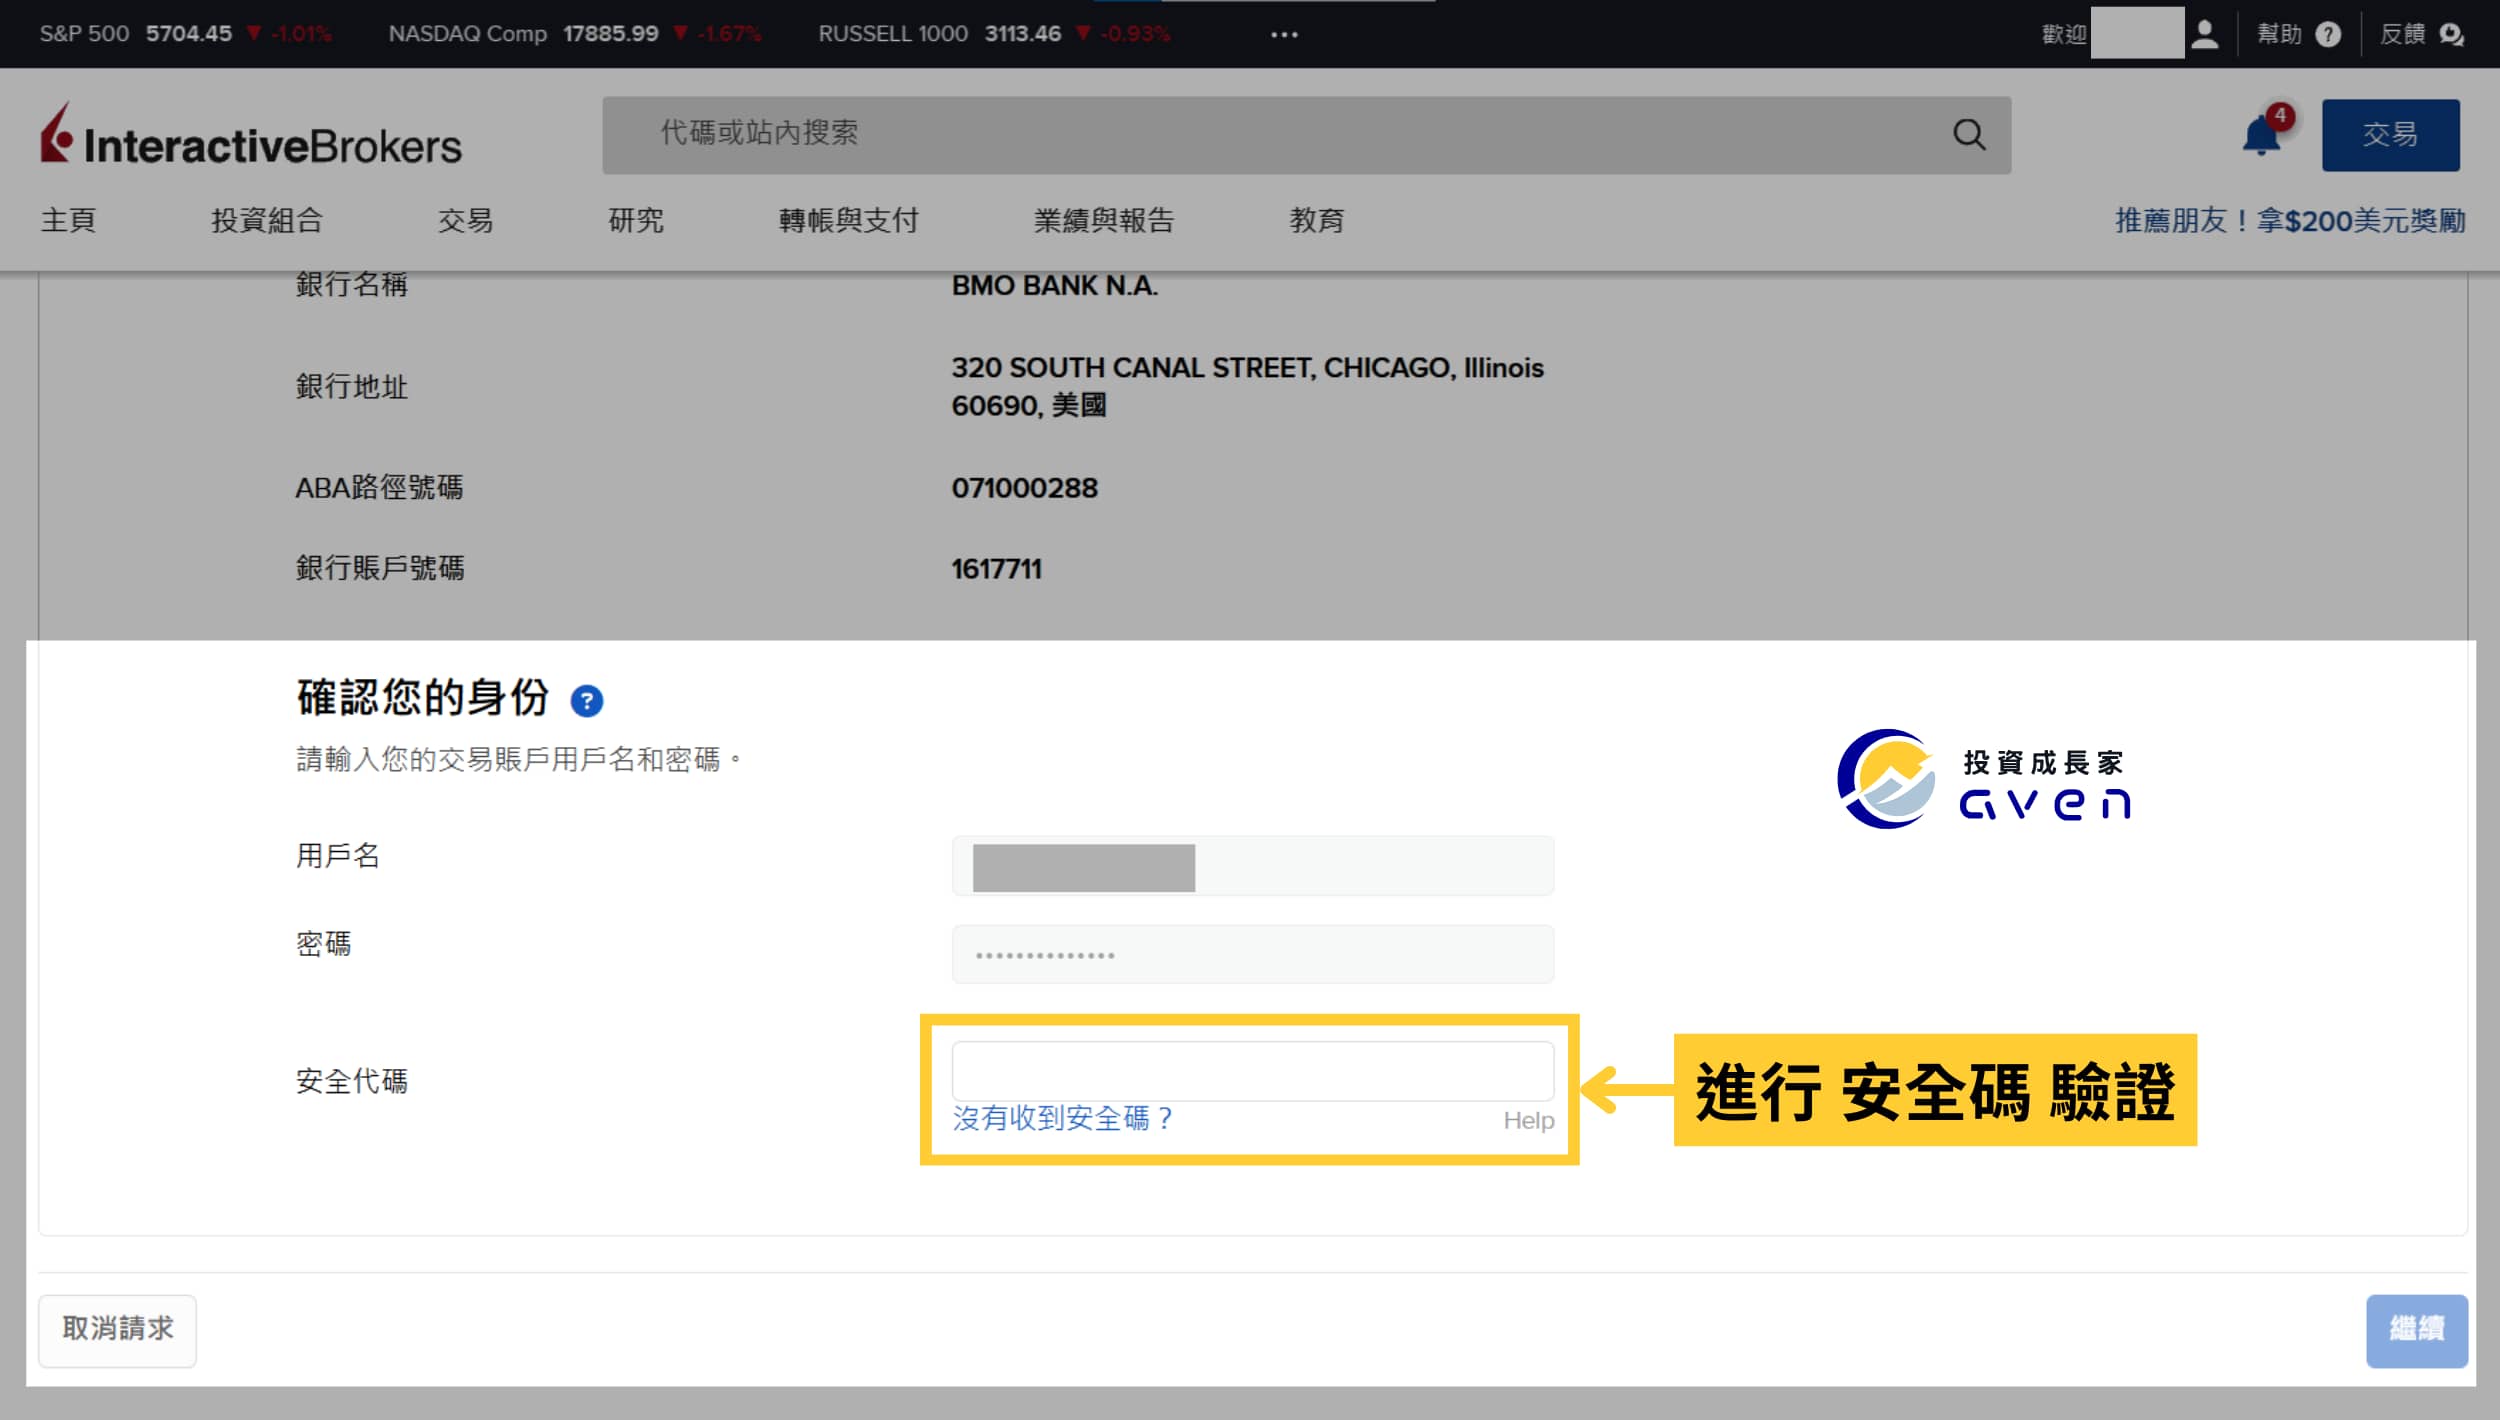This screenshot has width=2500, height=1420.
Task: Click the Help link under security code
Action: (1528, 1120)
